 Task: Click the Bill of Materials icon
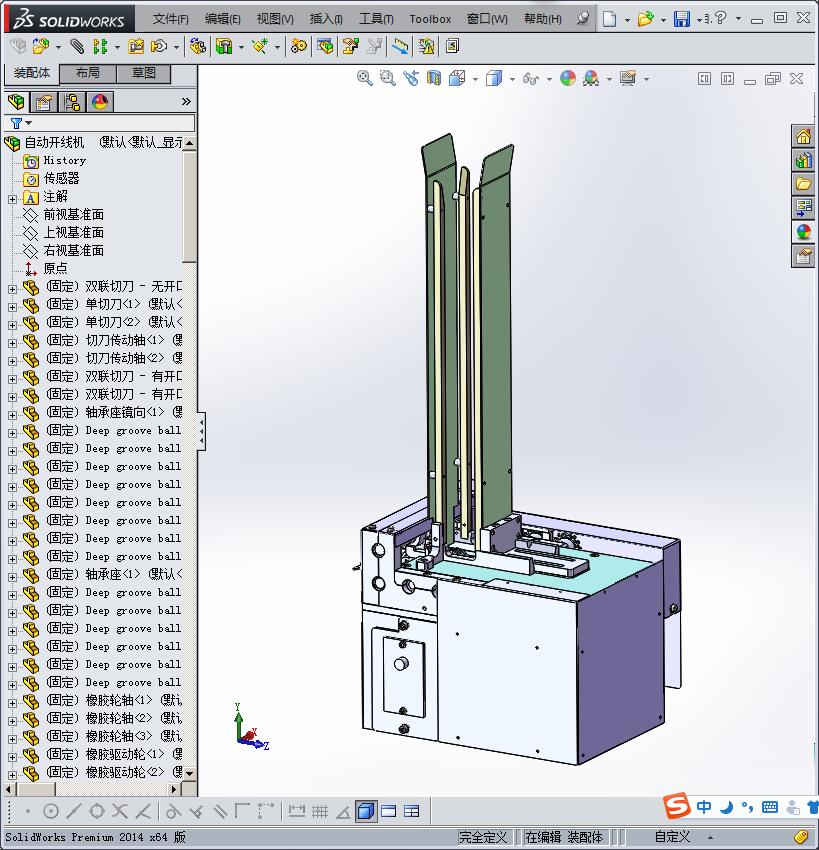coord(325,47)
